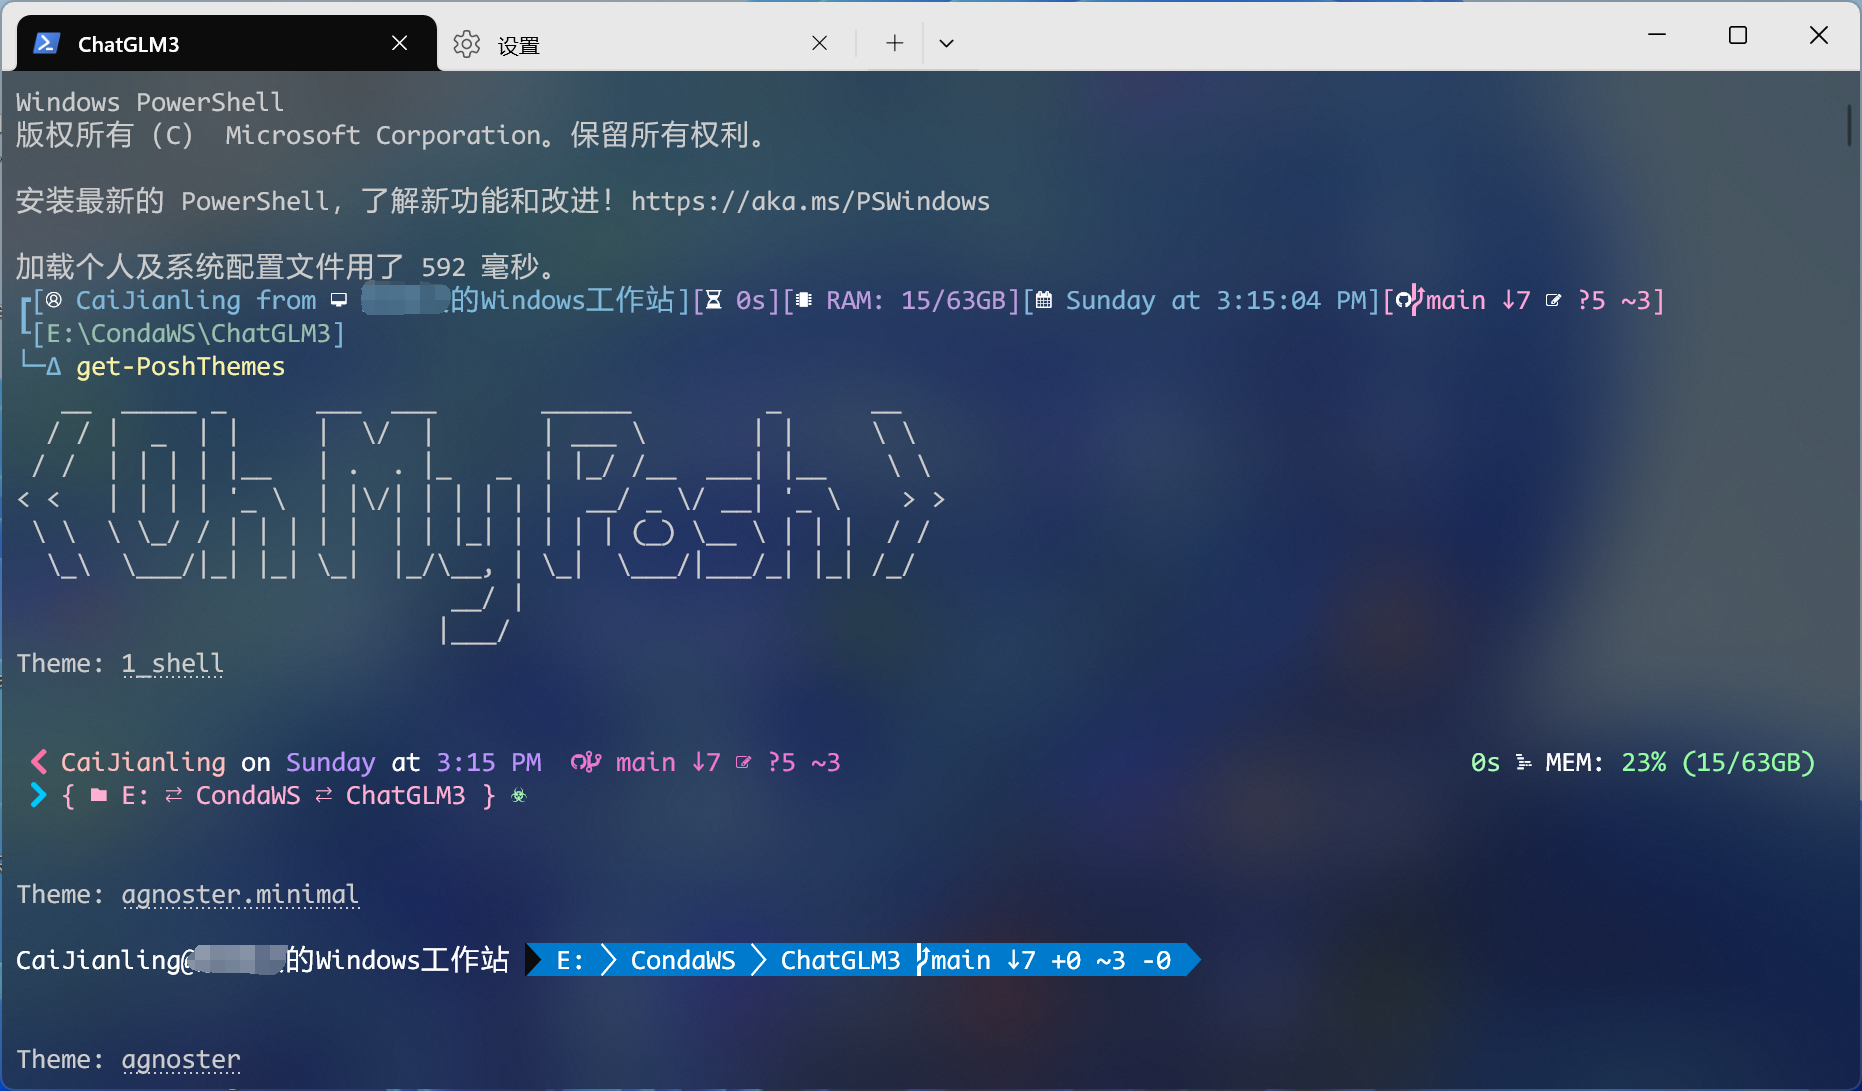Click the calendar icon before Sunday at 3:15:04 PM

point(1043,300)
